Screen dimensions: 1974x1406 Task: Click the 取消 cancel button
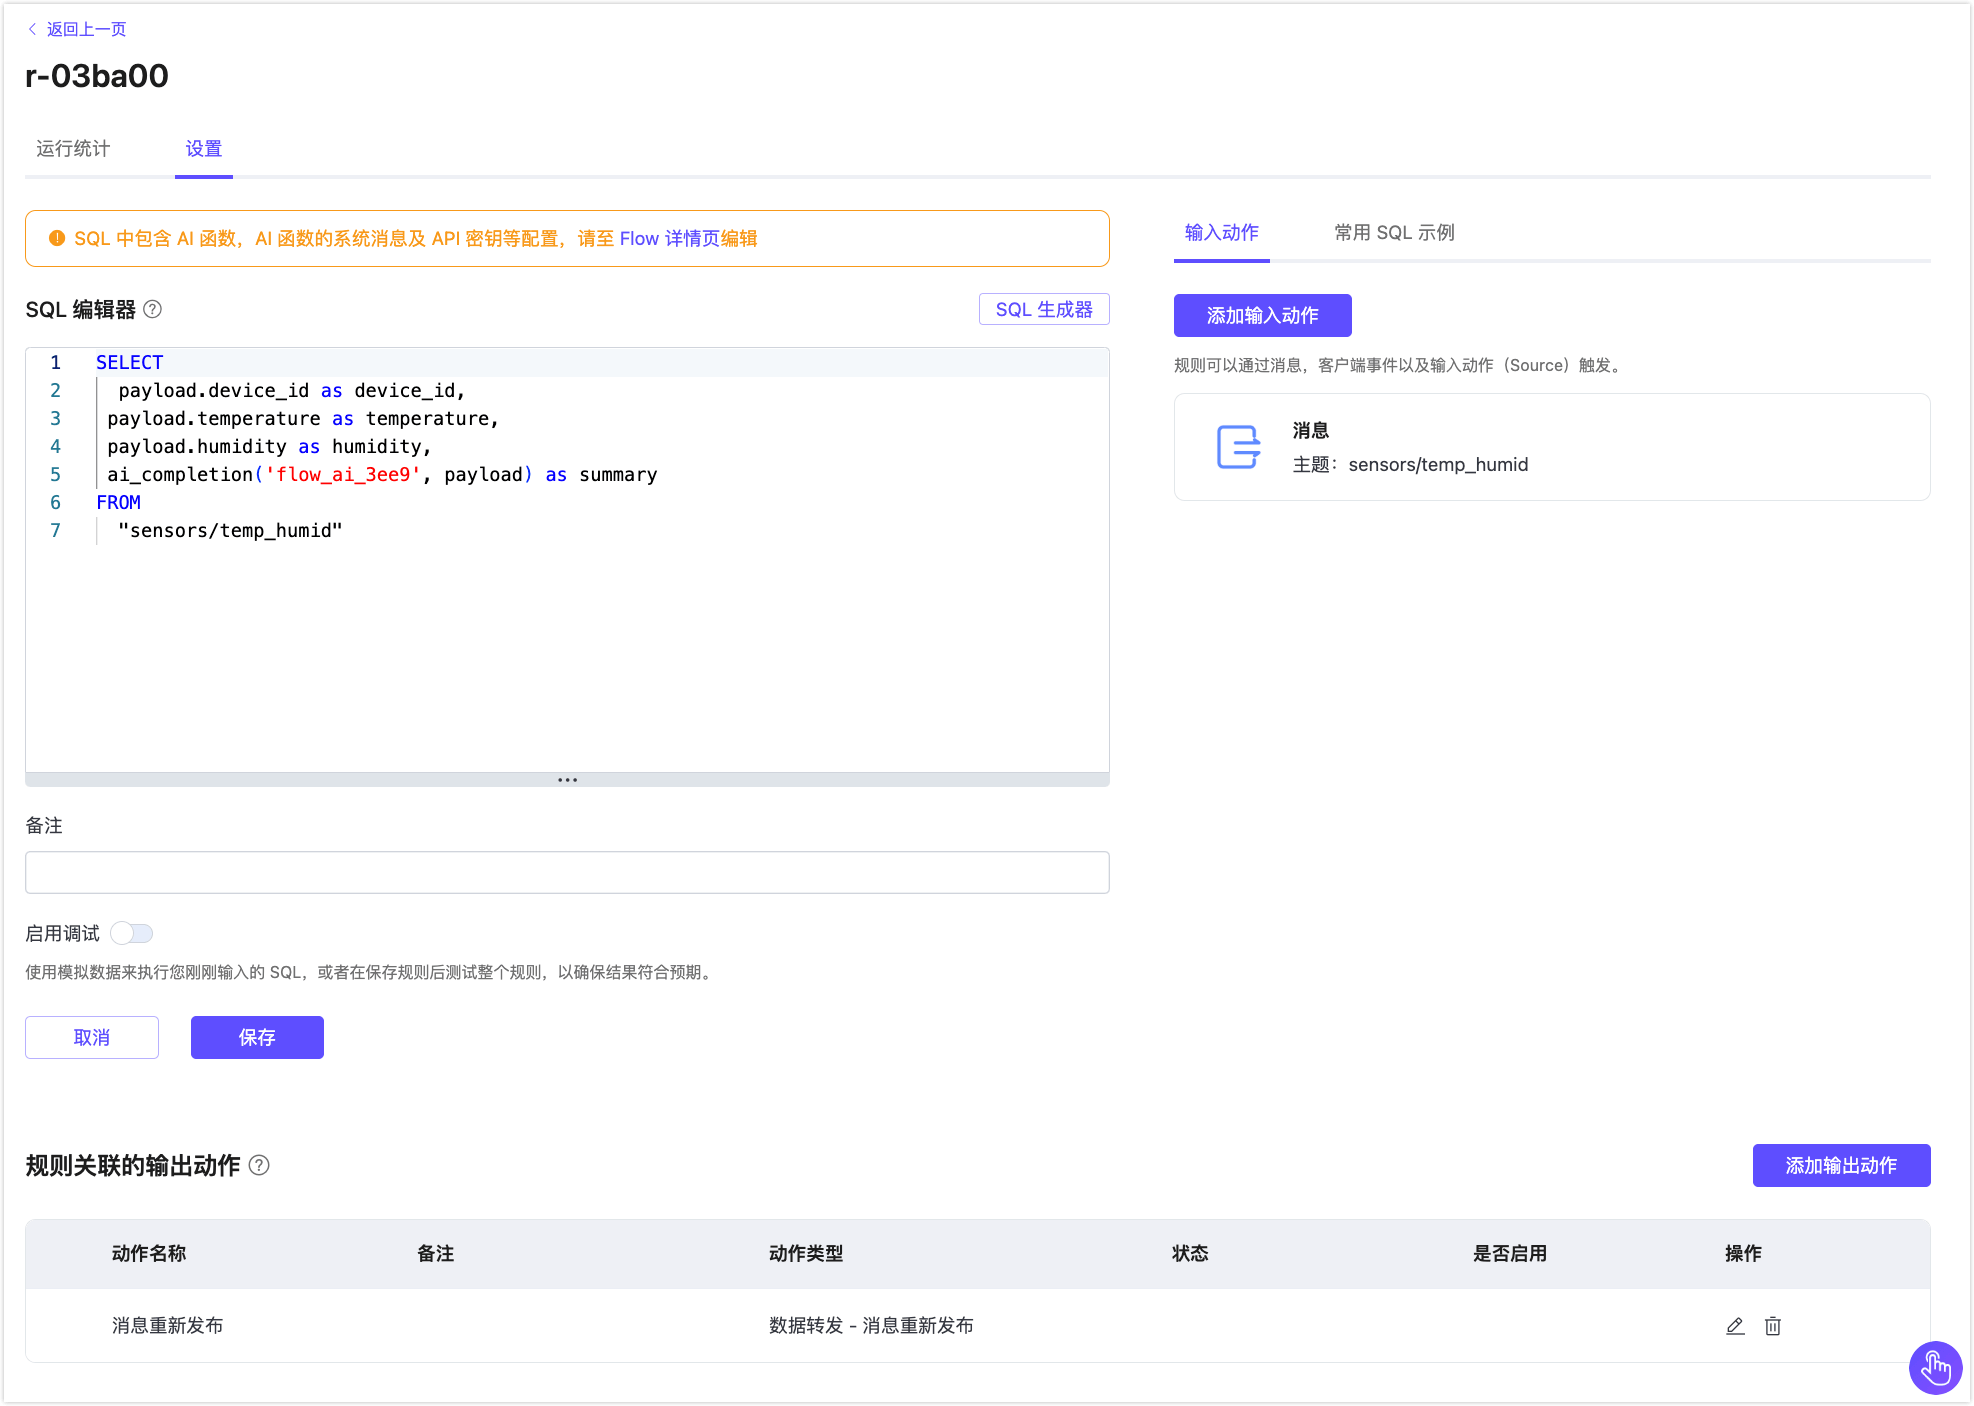click(91, 1037)
